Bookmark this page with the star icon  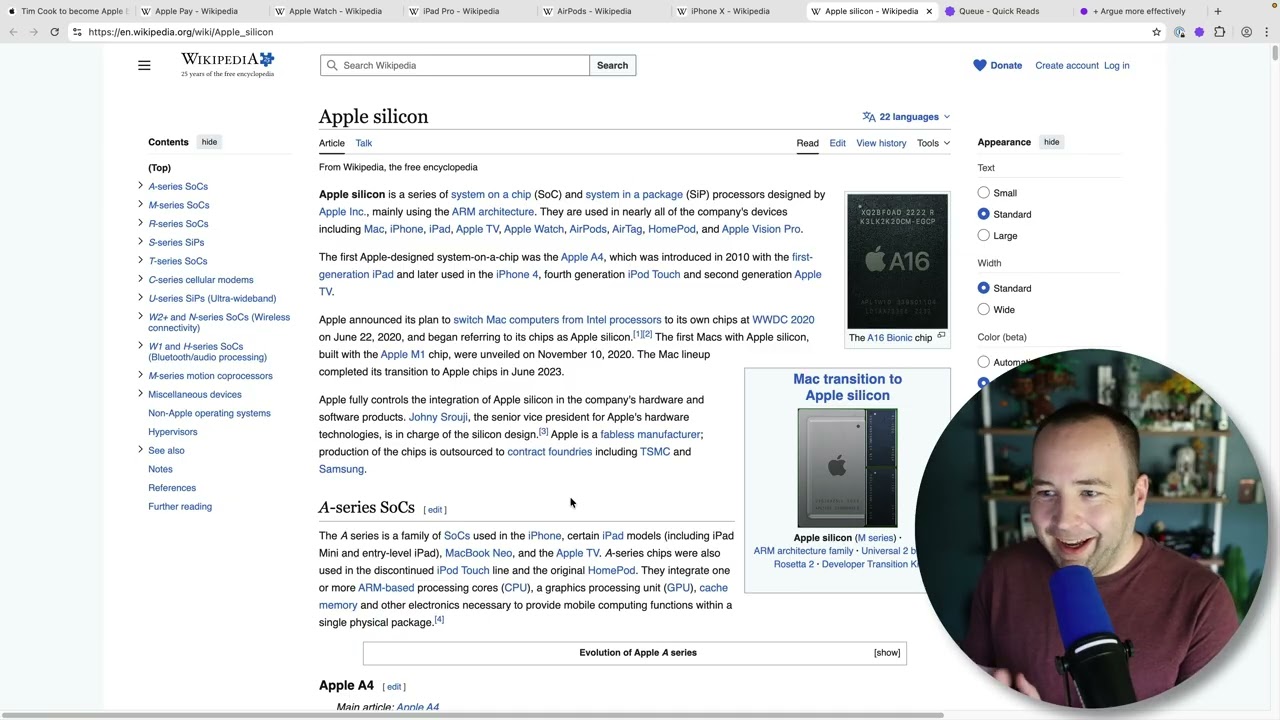[1157, 32]
